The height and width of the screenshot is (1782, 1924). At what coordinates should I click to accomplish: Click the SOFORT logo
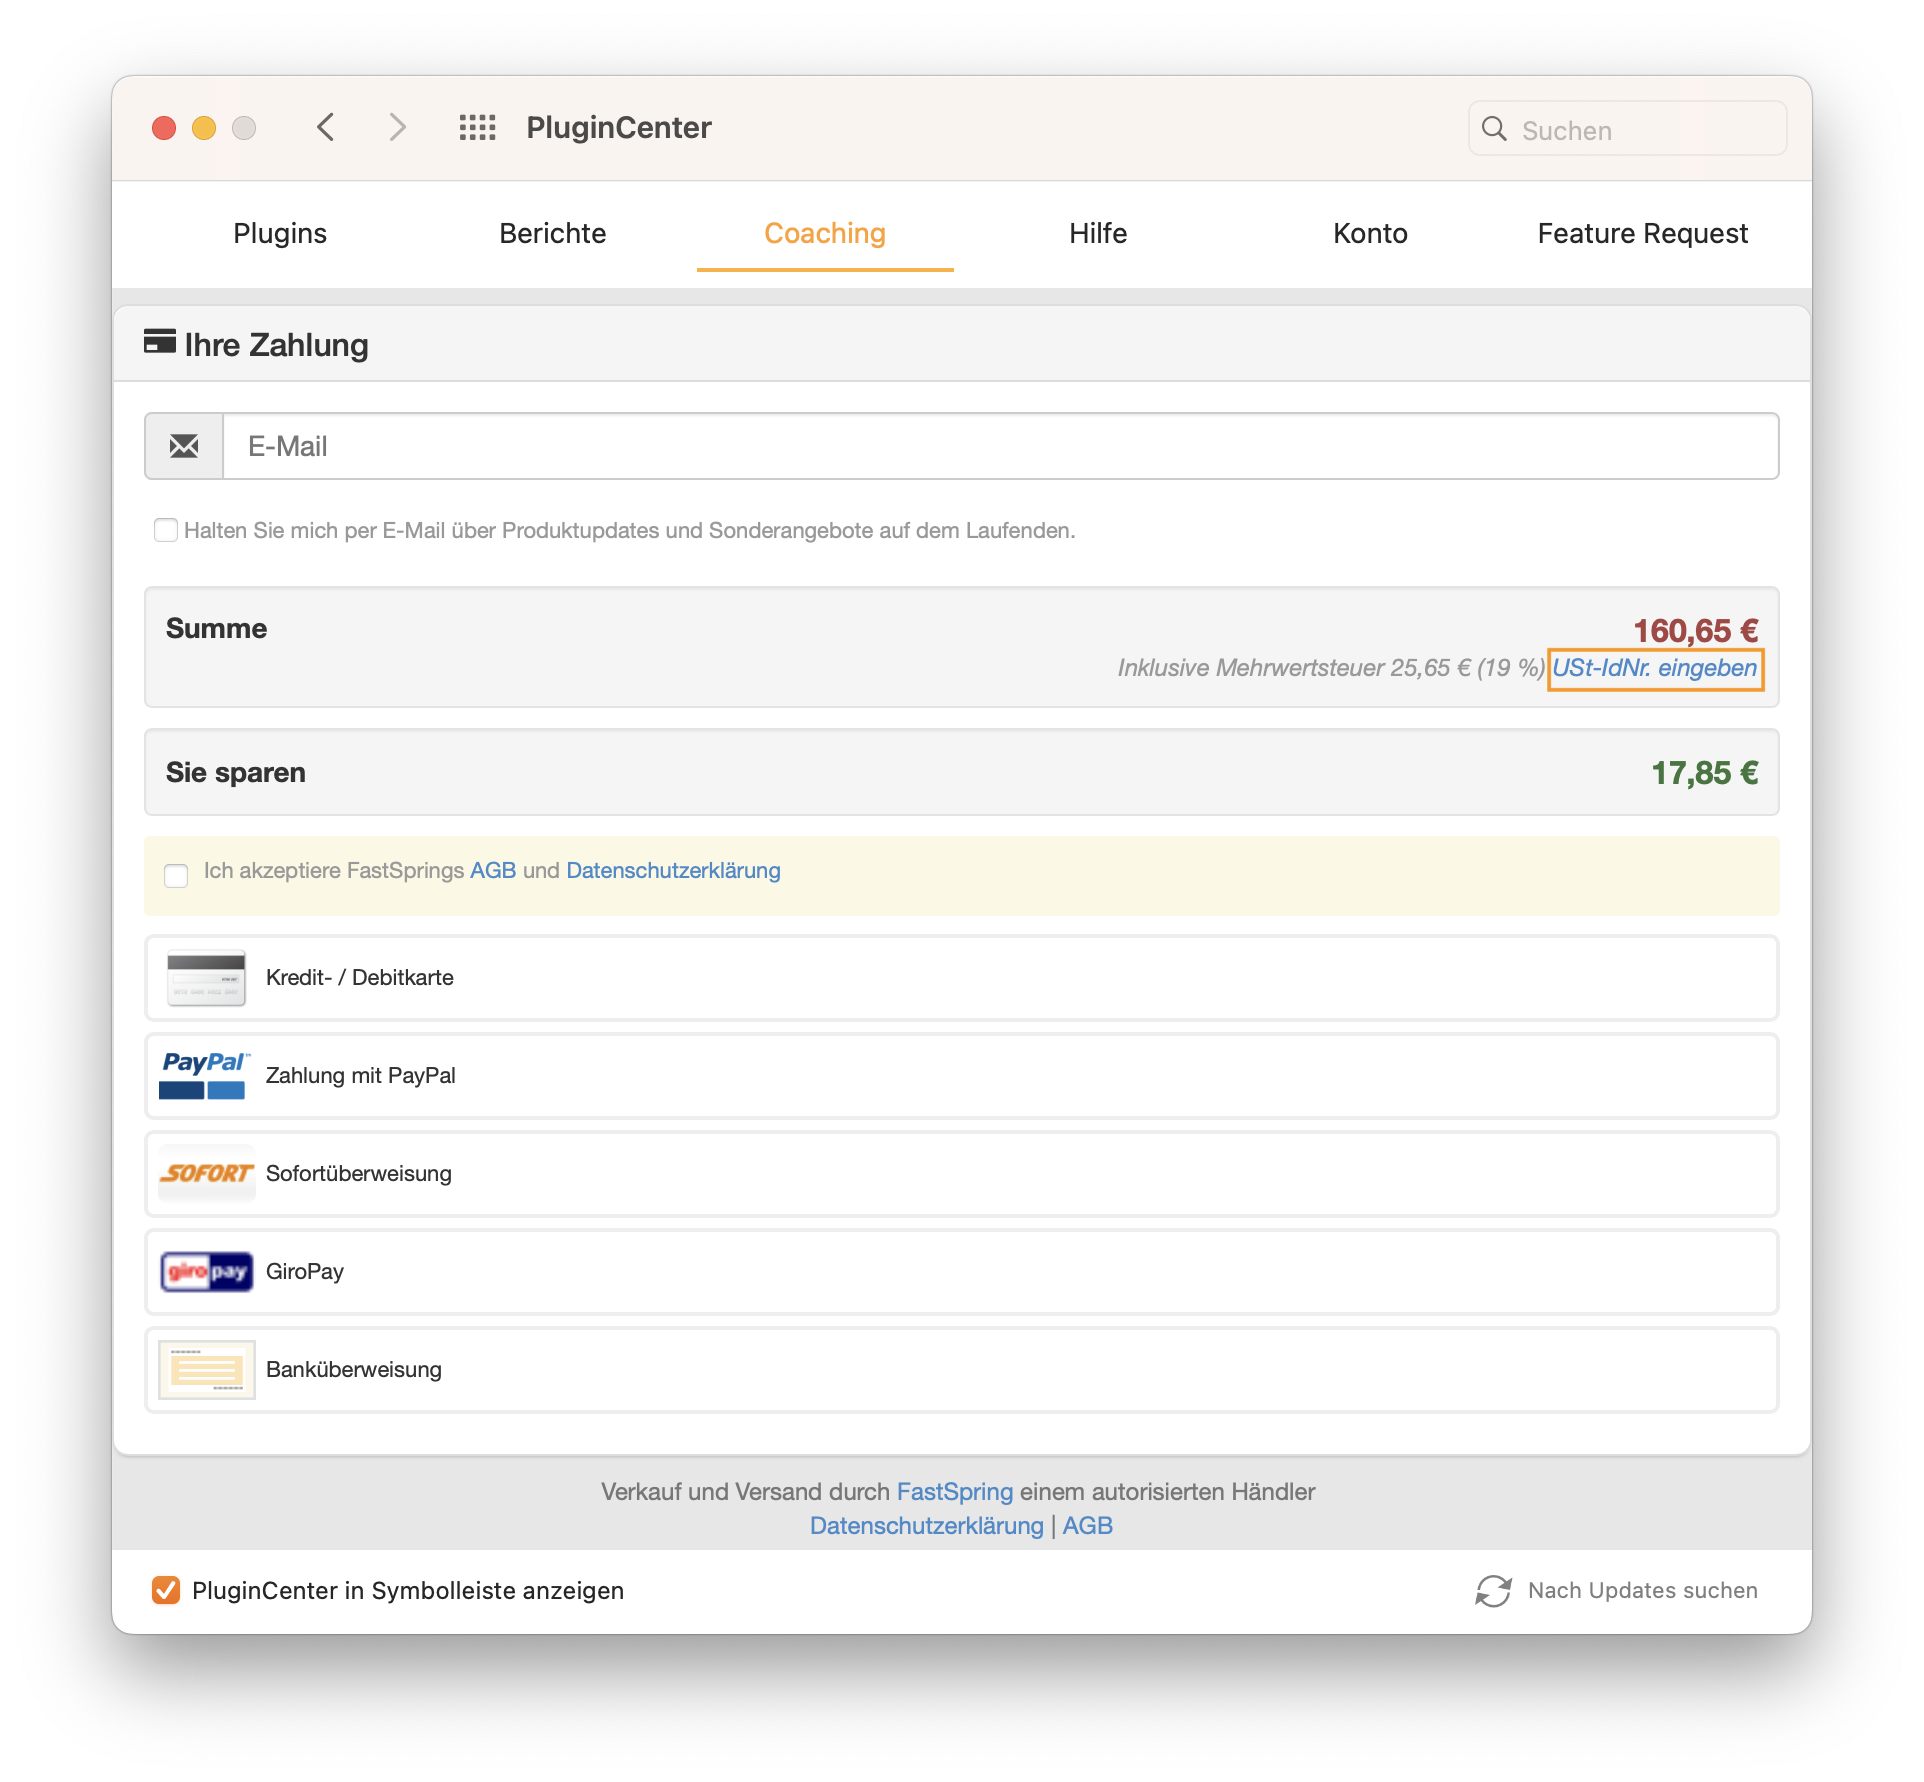click(206, 1173)
